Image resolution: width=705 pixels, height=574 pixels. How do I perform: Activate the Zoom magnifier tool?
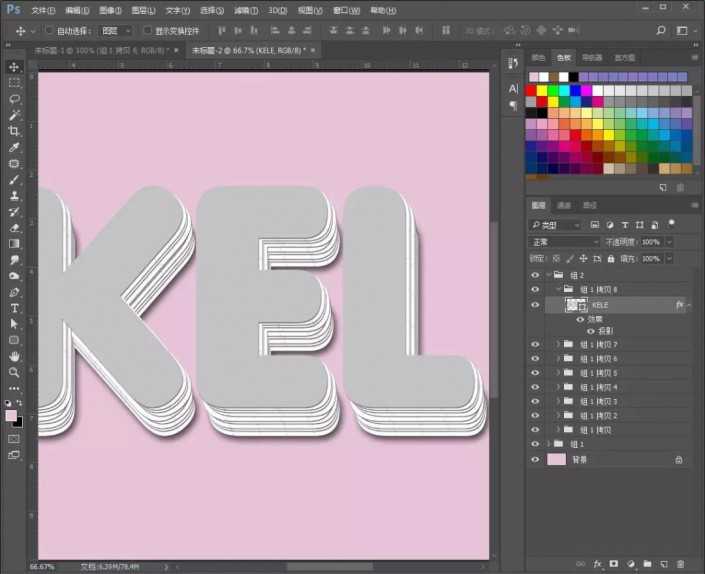(14, 372)
